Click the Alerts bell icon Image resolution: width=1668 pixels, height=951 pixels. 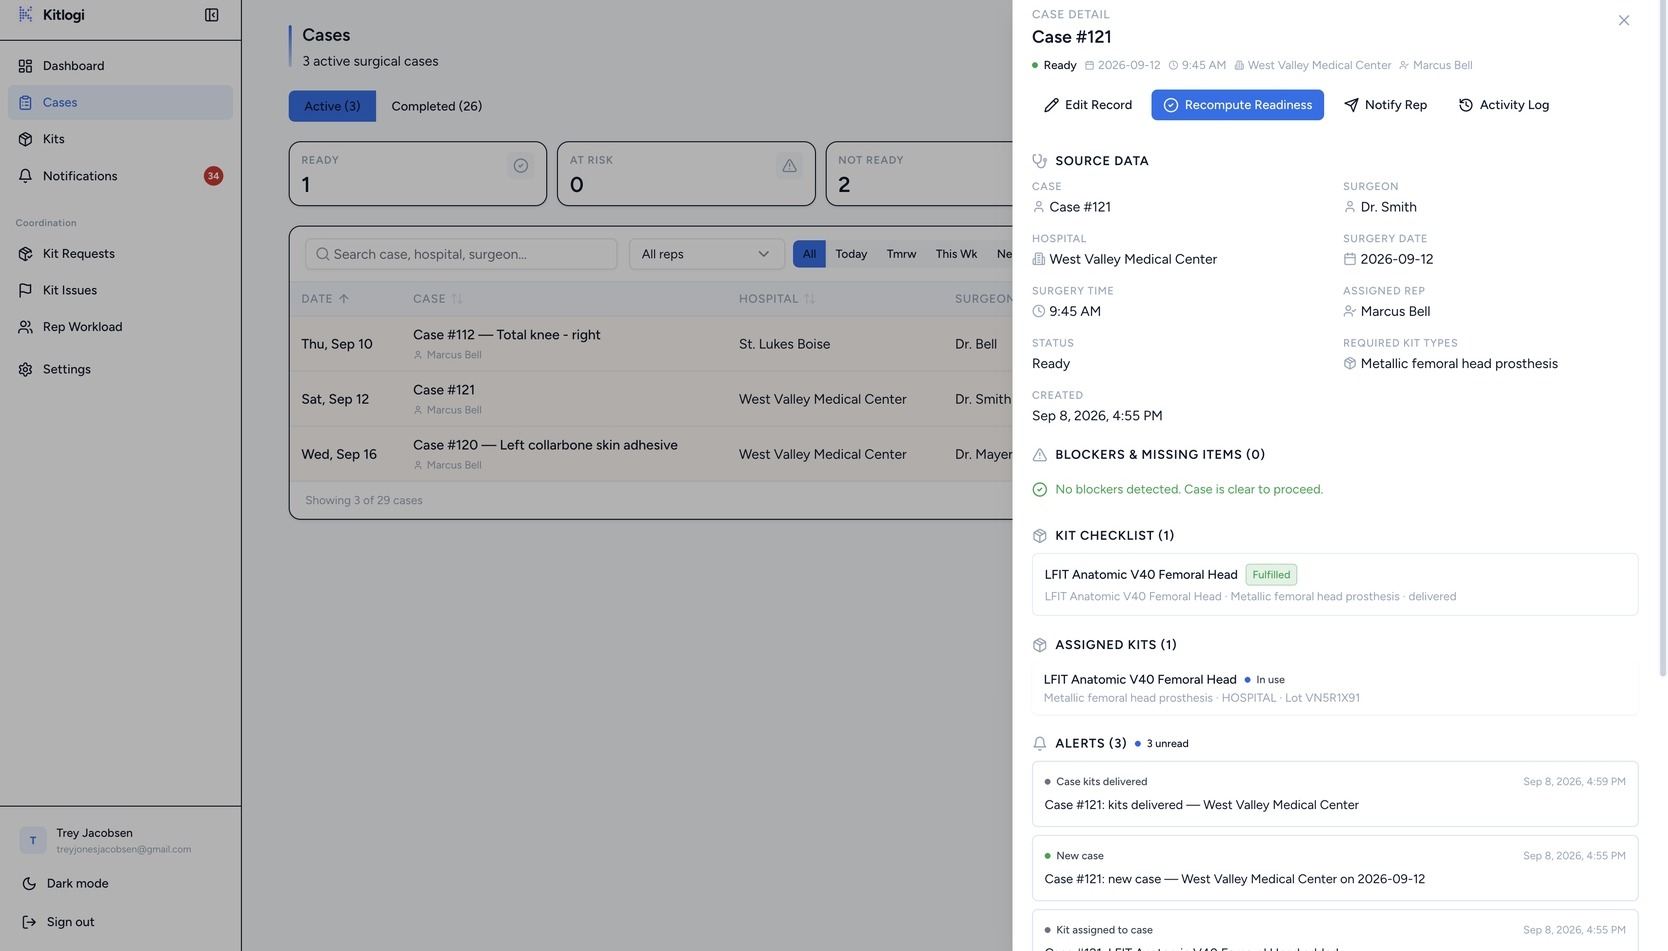tap(1039, 744)
